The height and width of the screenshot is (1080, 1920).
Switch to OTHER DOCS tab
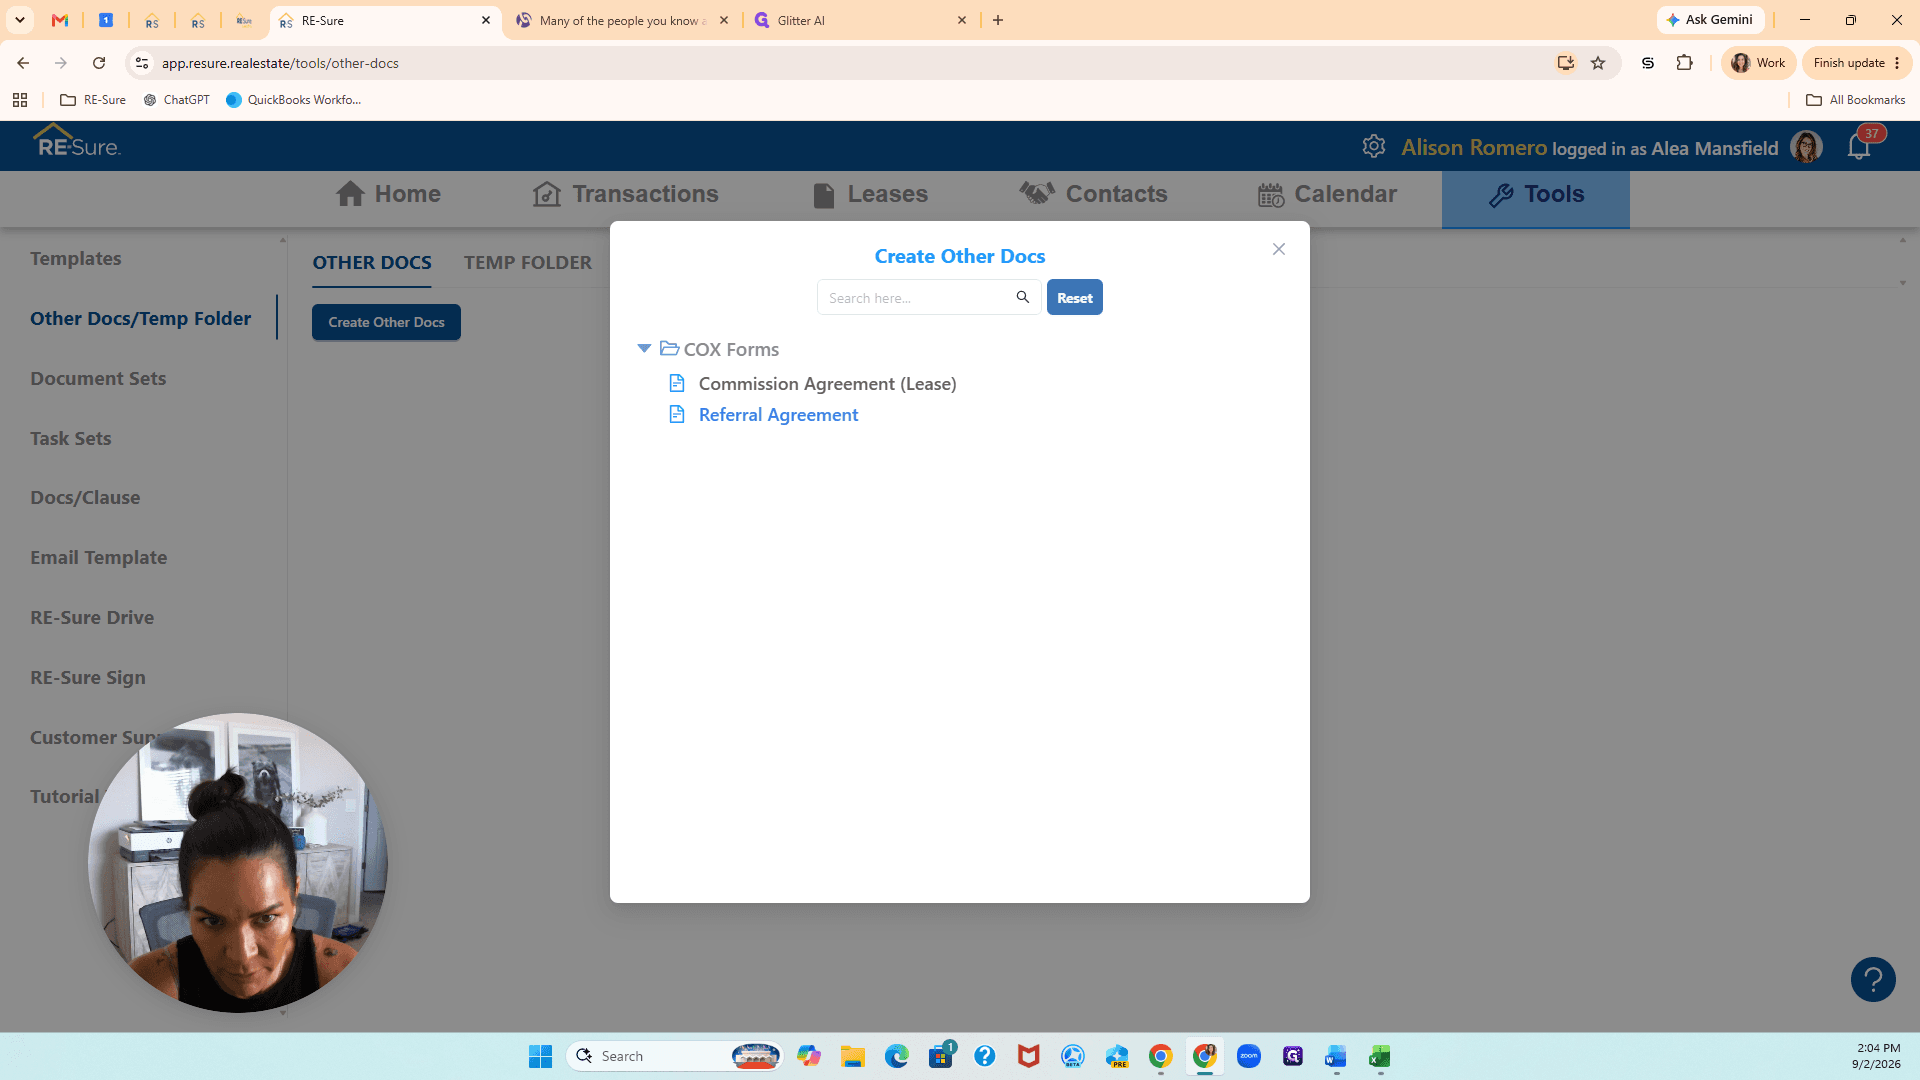point(372,263)
